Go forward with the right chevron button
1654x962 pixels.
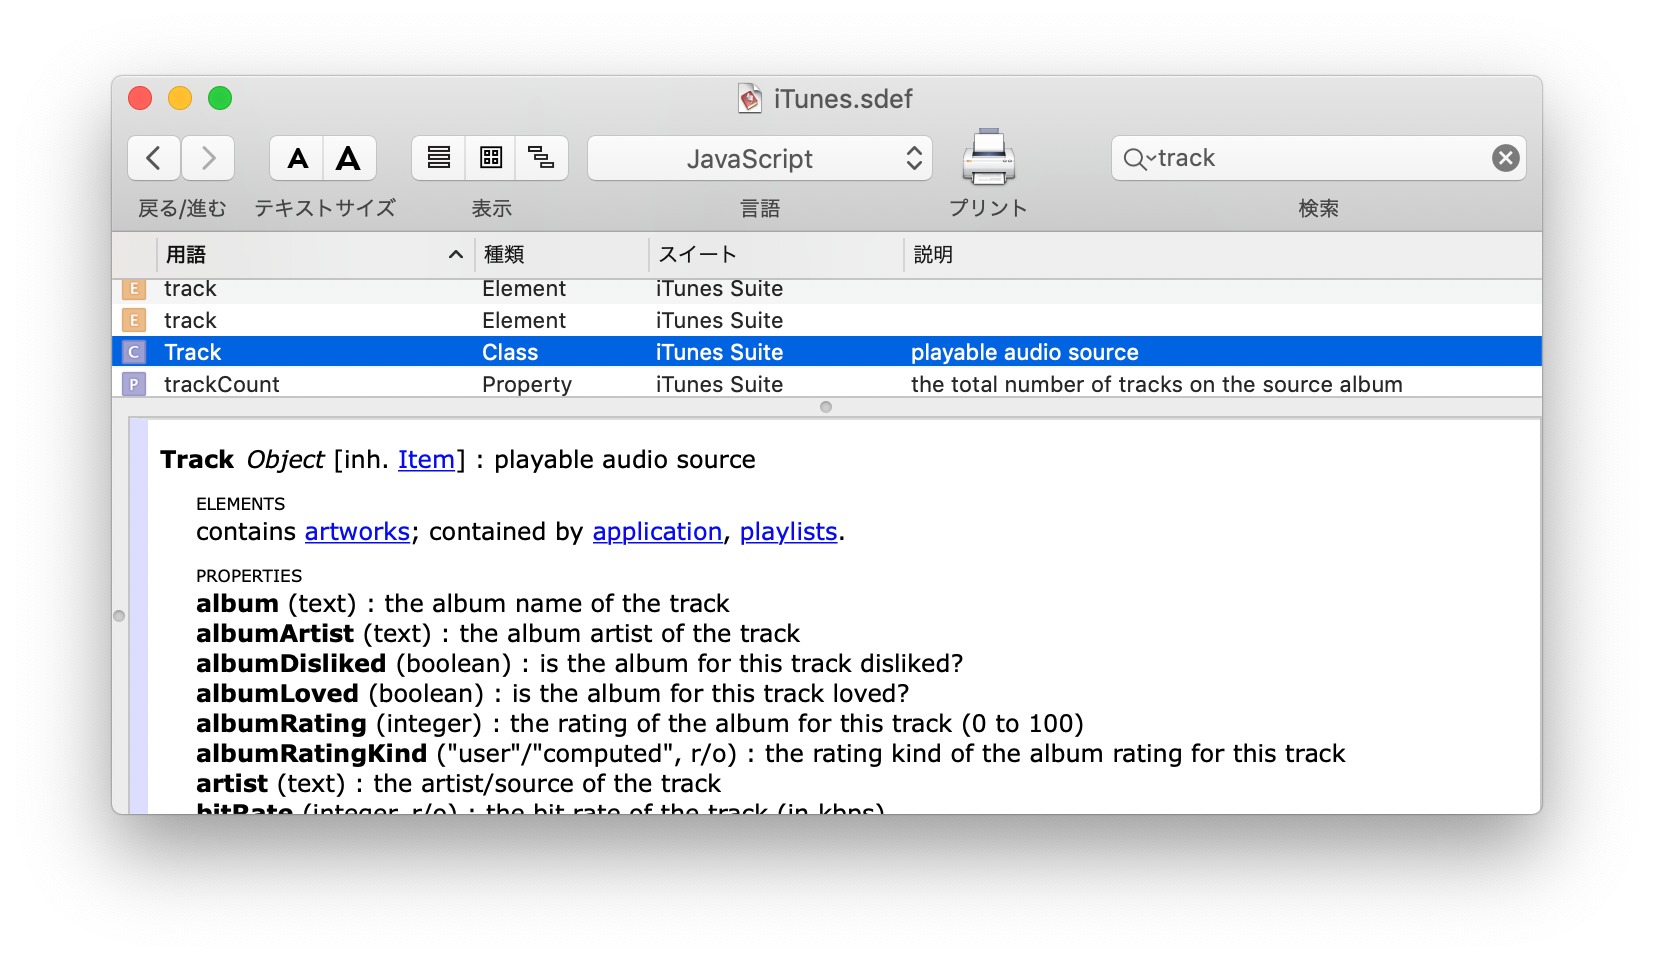point(208,158)
